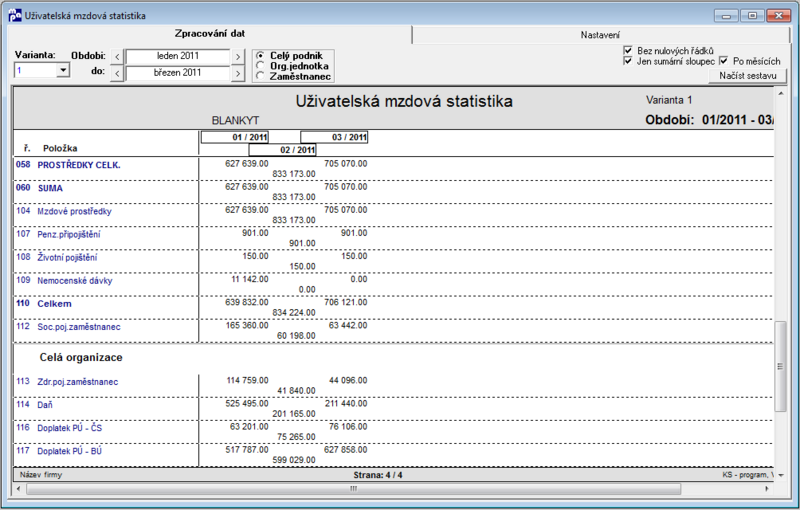
Task: Click the Mzdové prostředky row
Action: pyautogui.click(x=393, y=215)
